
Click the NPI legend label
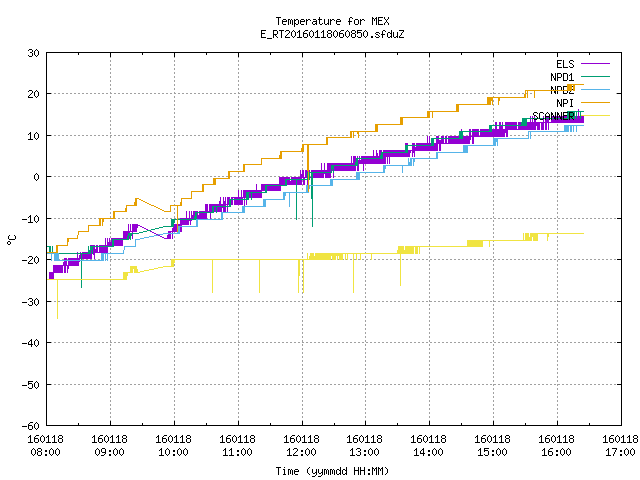(x=565, y=103)
